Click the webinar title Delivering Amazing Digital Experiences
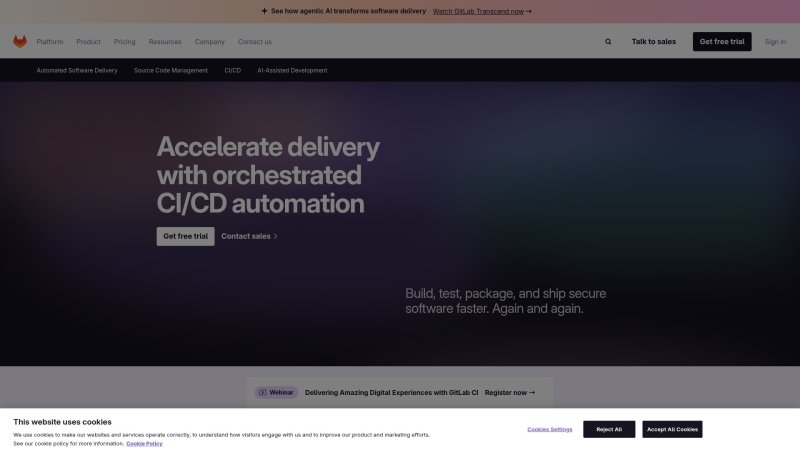 pyautogui.click(x=391, y=392)
